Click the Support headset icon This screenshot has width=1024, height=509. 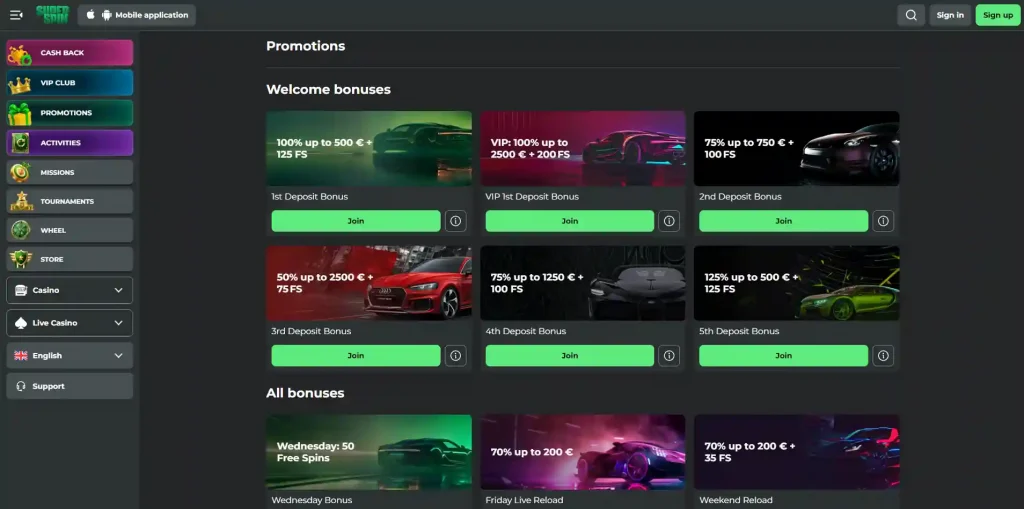(x=21, y=386)
